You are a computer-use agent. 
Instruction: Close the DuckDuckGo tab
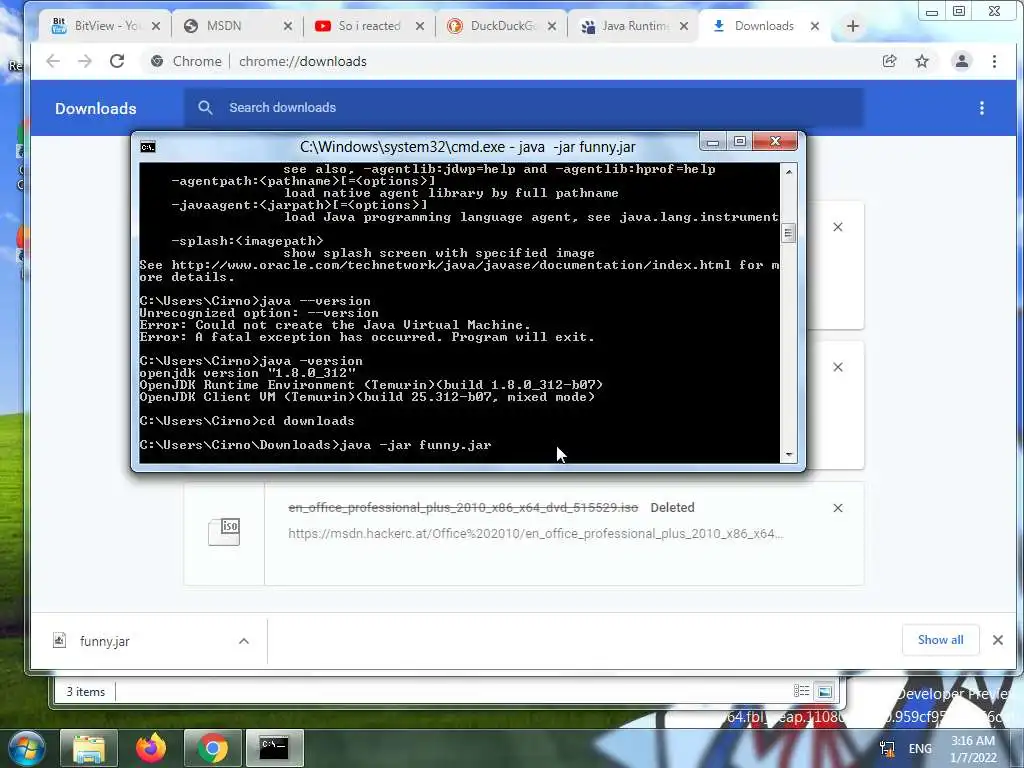tap(552, 26)
